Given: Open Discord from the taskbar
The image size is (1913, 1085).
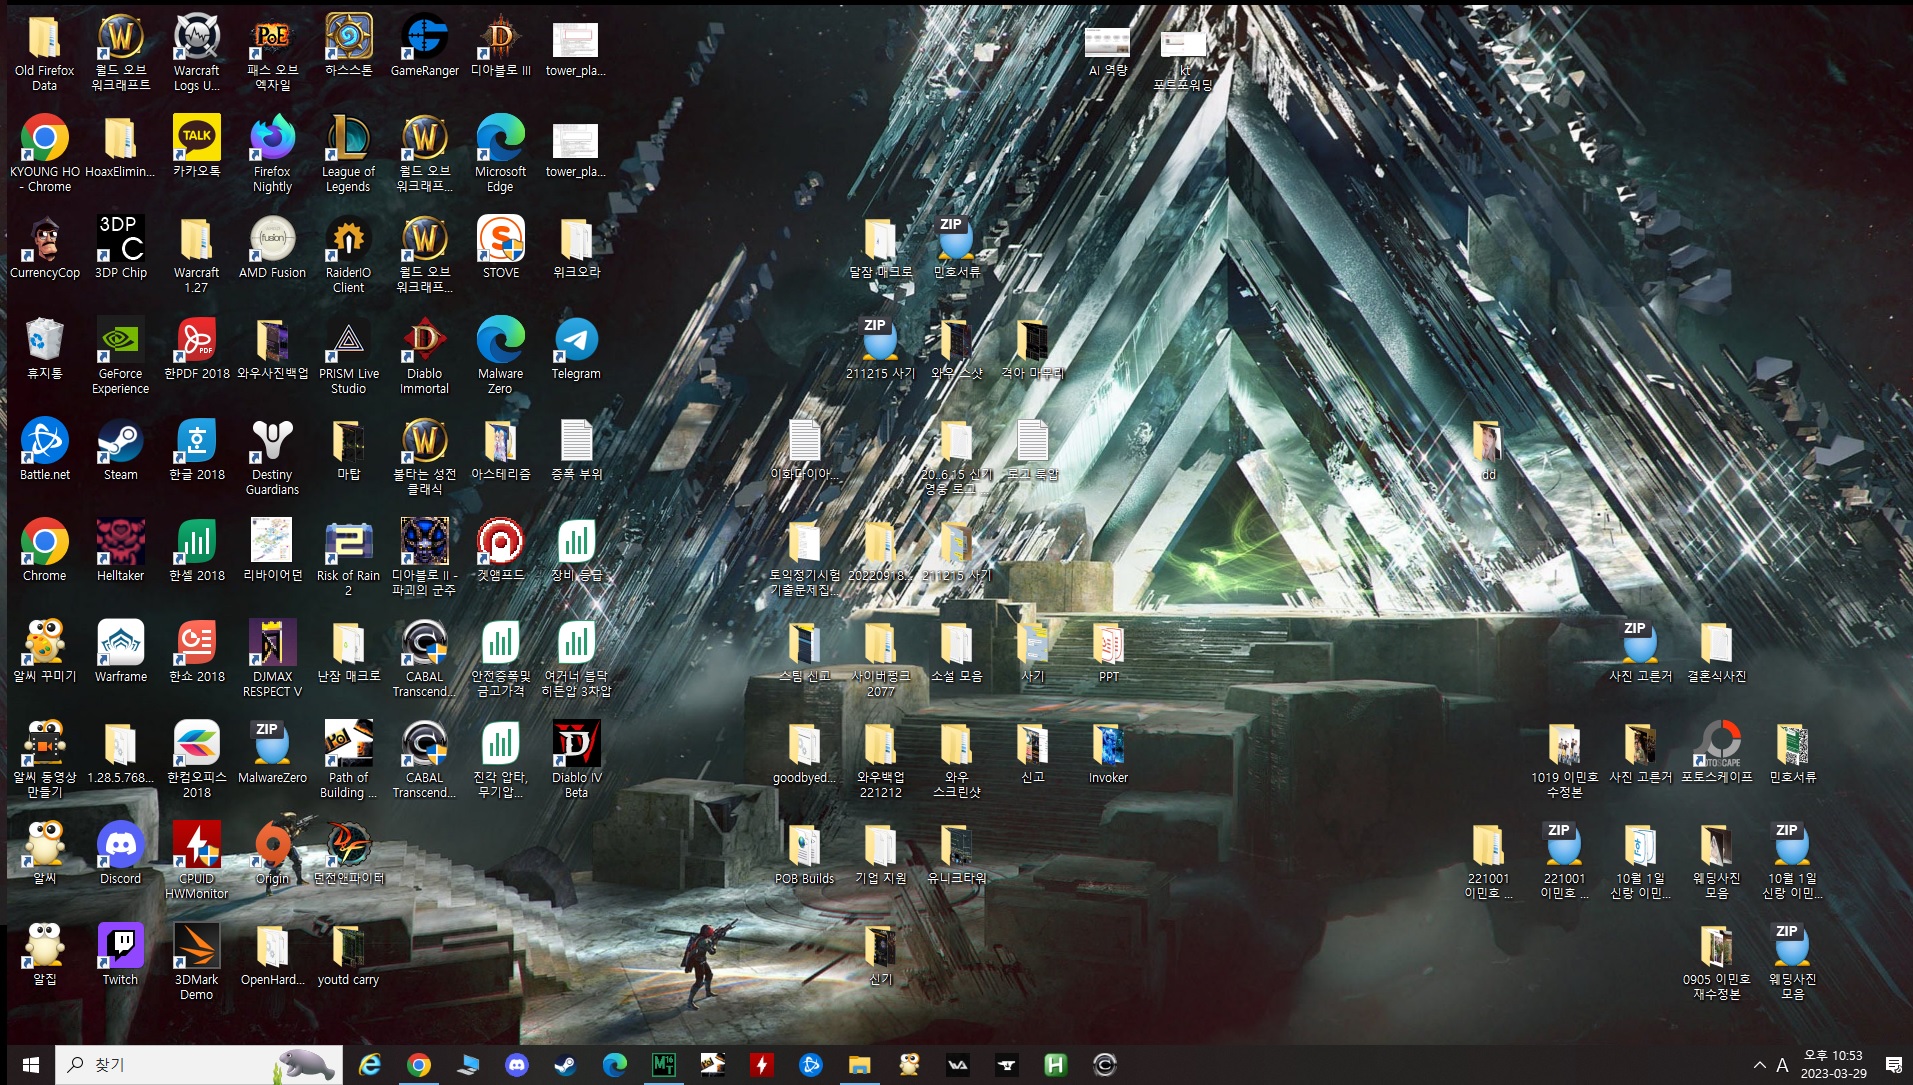Looking at the screenshot, I should (x=517, y=1065).
